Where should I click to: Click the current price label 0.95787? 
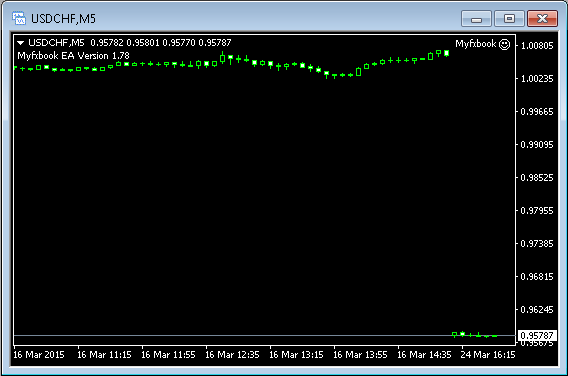(537, 335)
